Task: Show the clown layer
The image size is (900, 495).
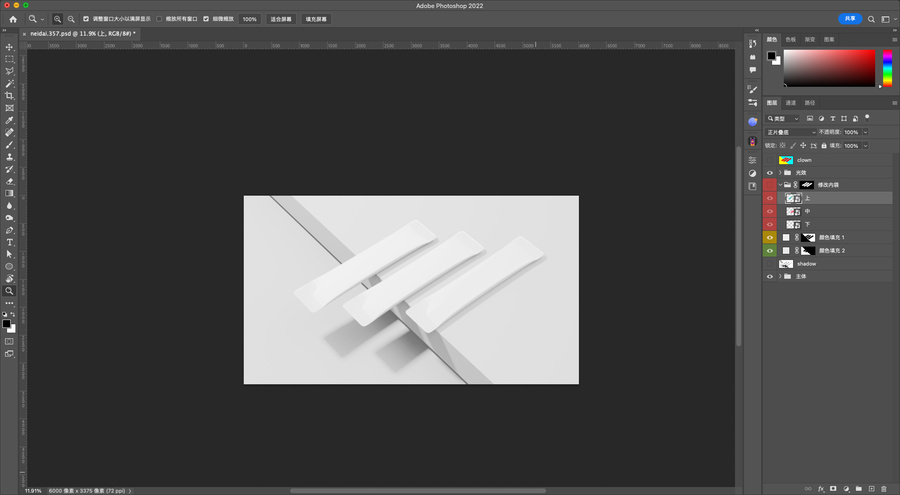Action: [x=770, y=160]
